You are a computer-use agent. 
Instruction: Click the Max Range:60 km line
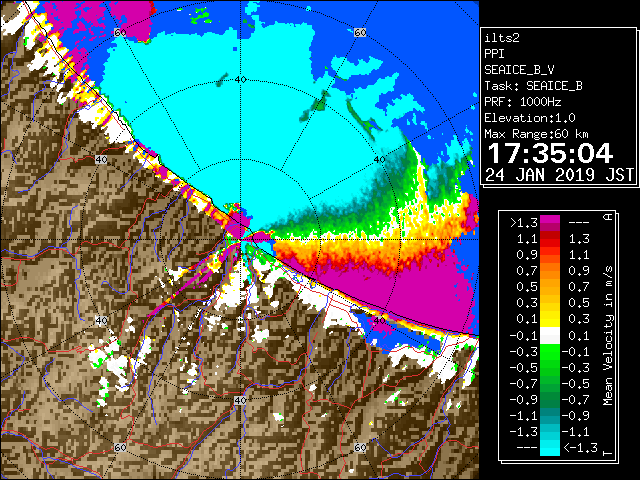536,134
